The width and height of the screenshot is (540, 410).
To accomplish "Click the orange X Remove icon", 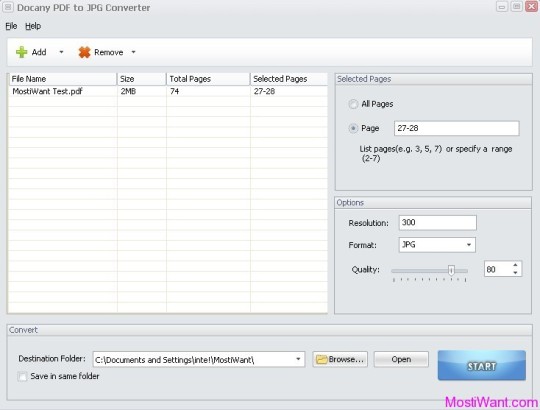I will pyautogui.click(x=84, y=52).
